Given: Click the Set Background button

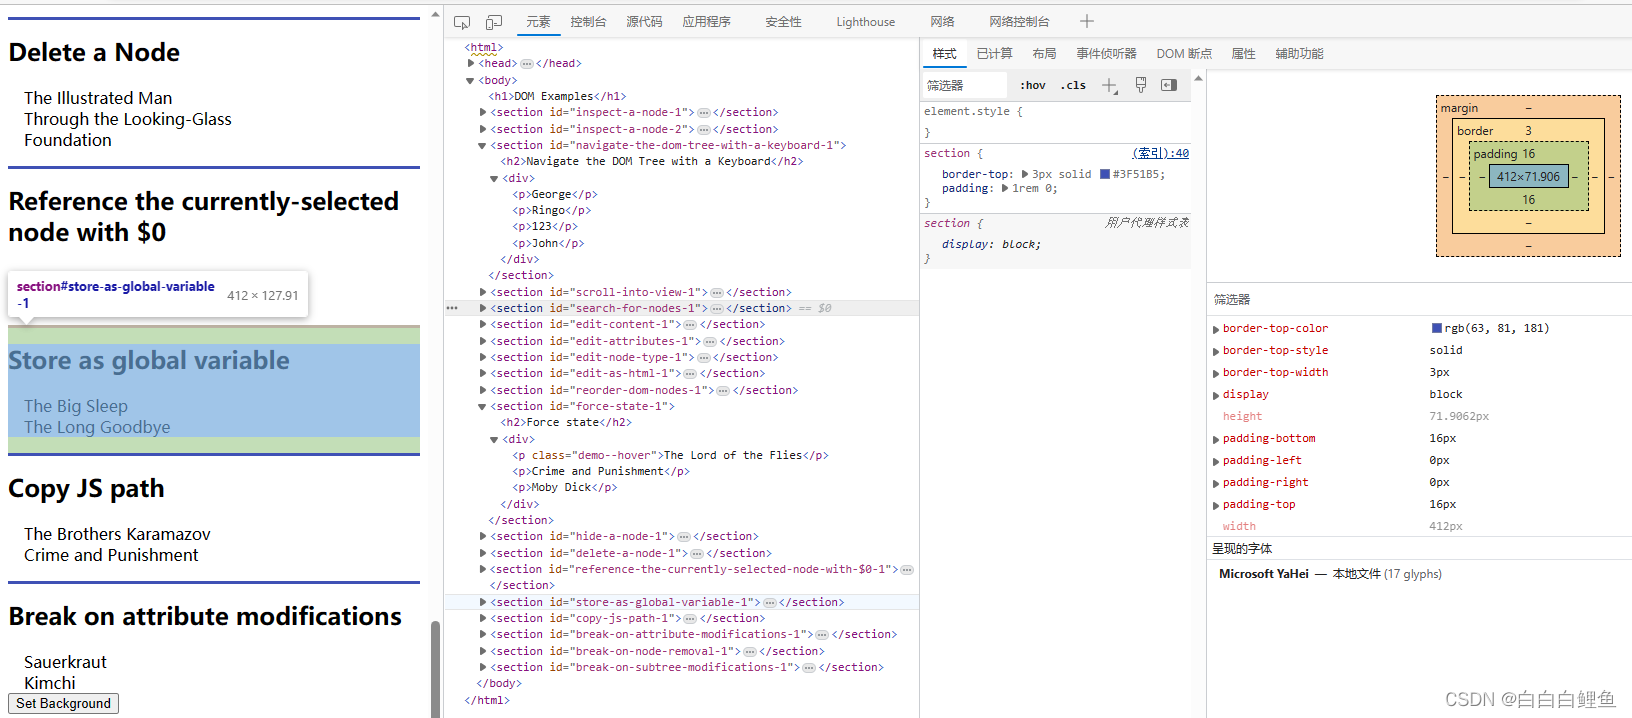Looking at the screenshot, I should (63, 704).
